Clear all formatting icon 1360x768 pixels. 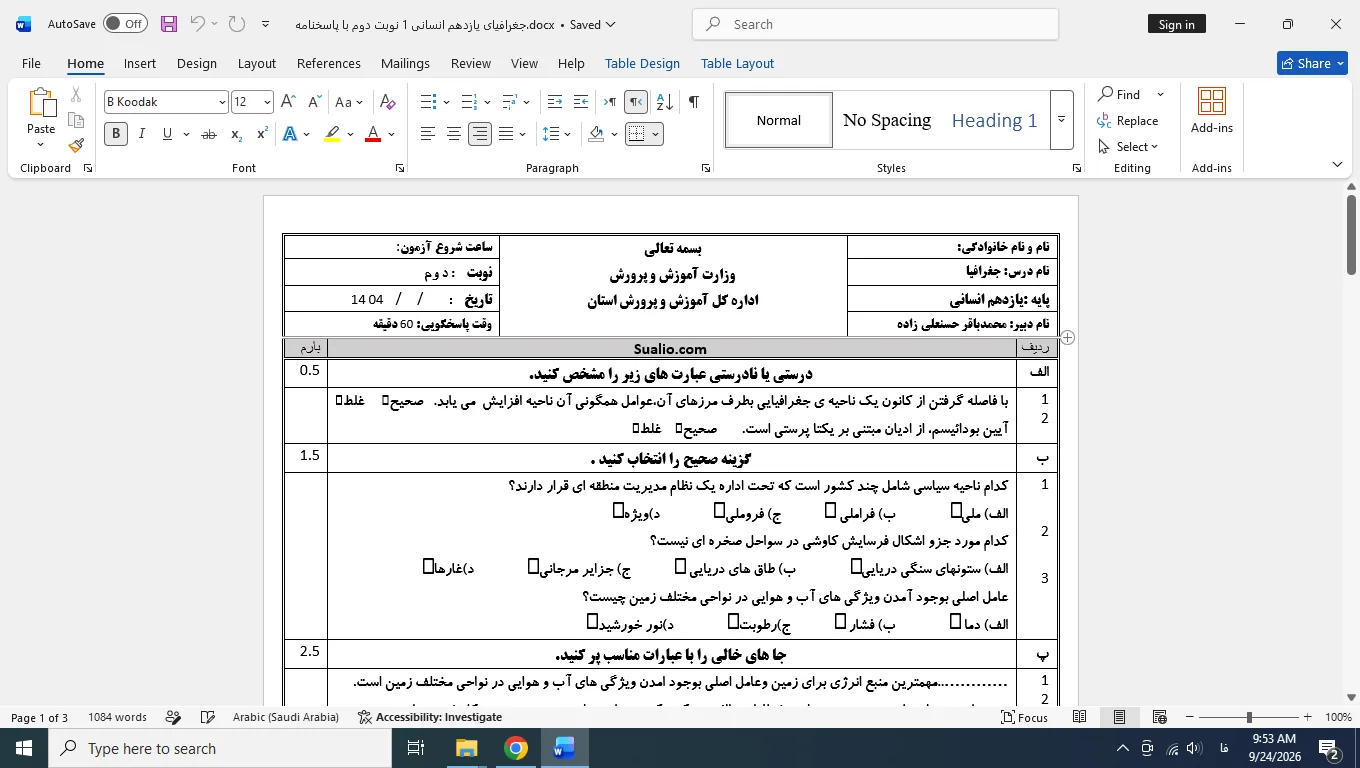388,102
